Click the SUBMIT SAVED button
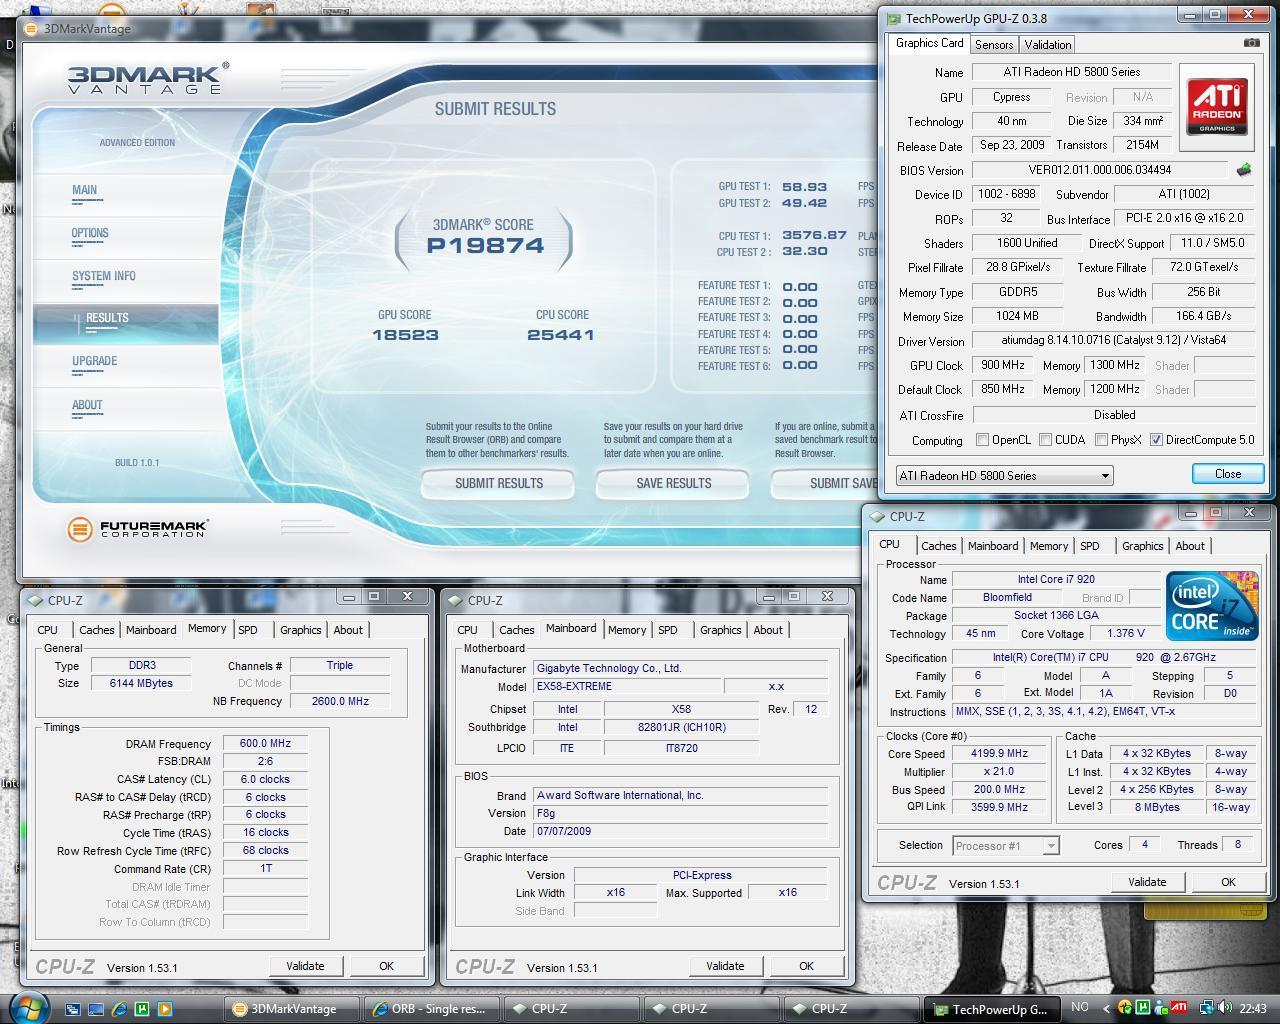The height and width of the screenshot is (1024, 1280). [x=825, y=483]
